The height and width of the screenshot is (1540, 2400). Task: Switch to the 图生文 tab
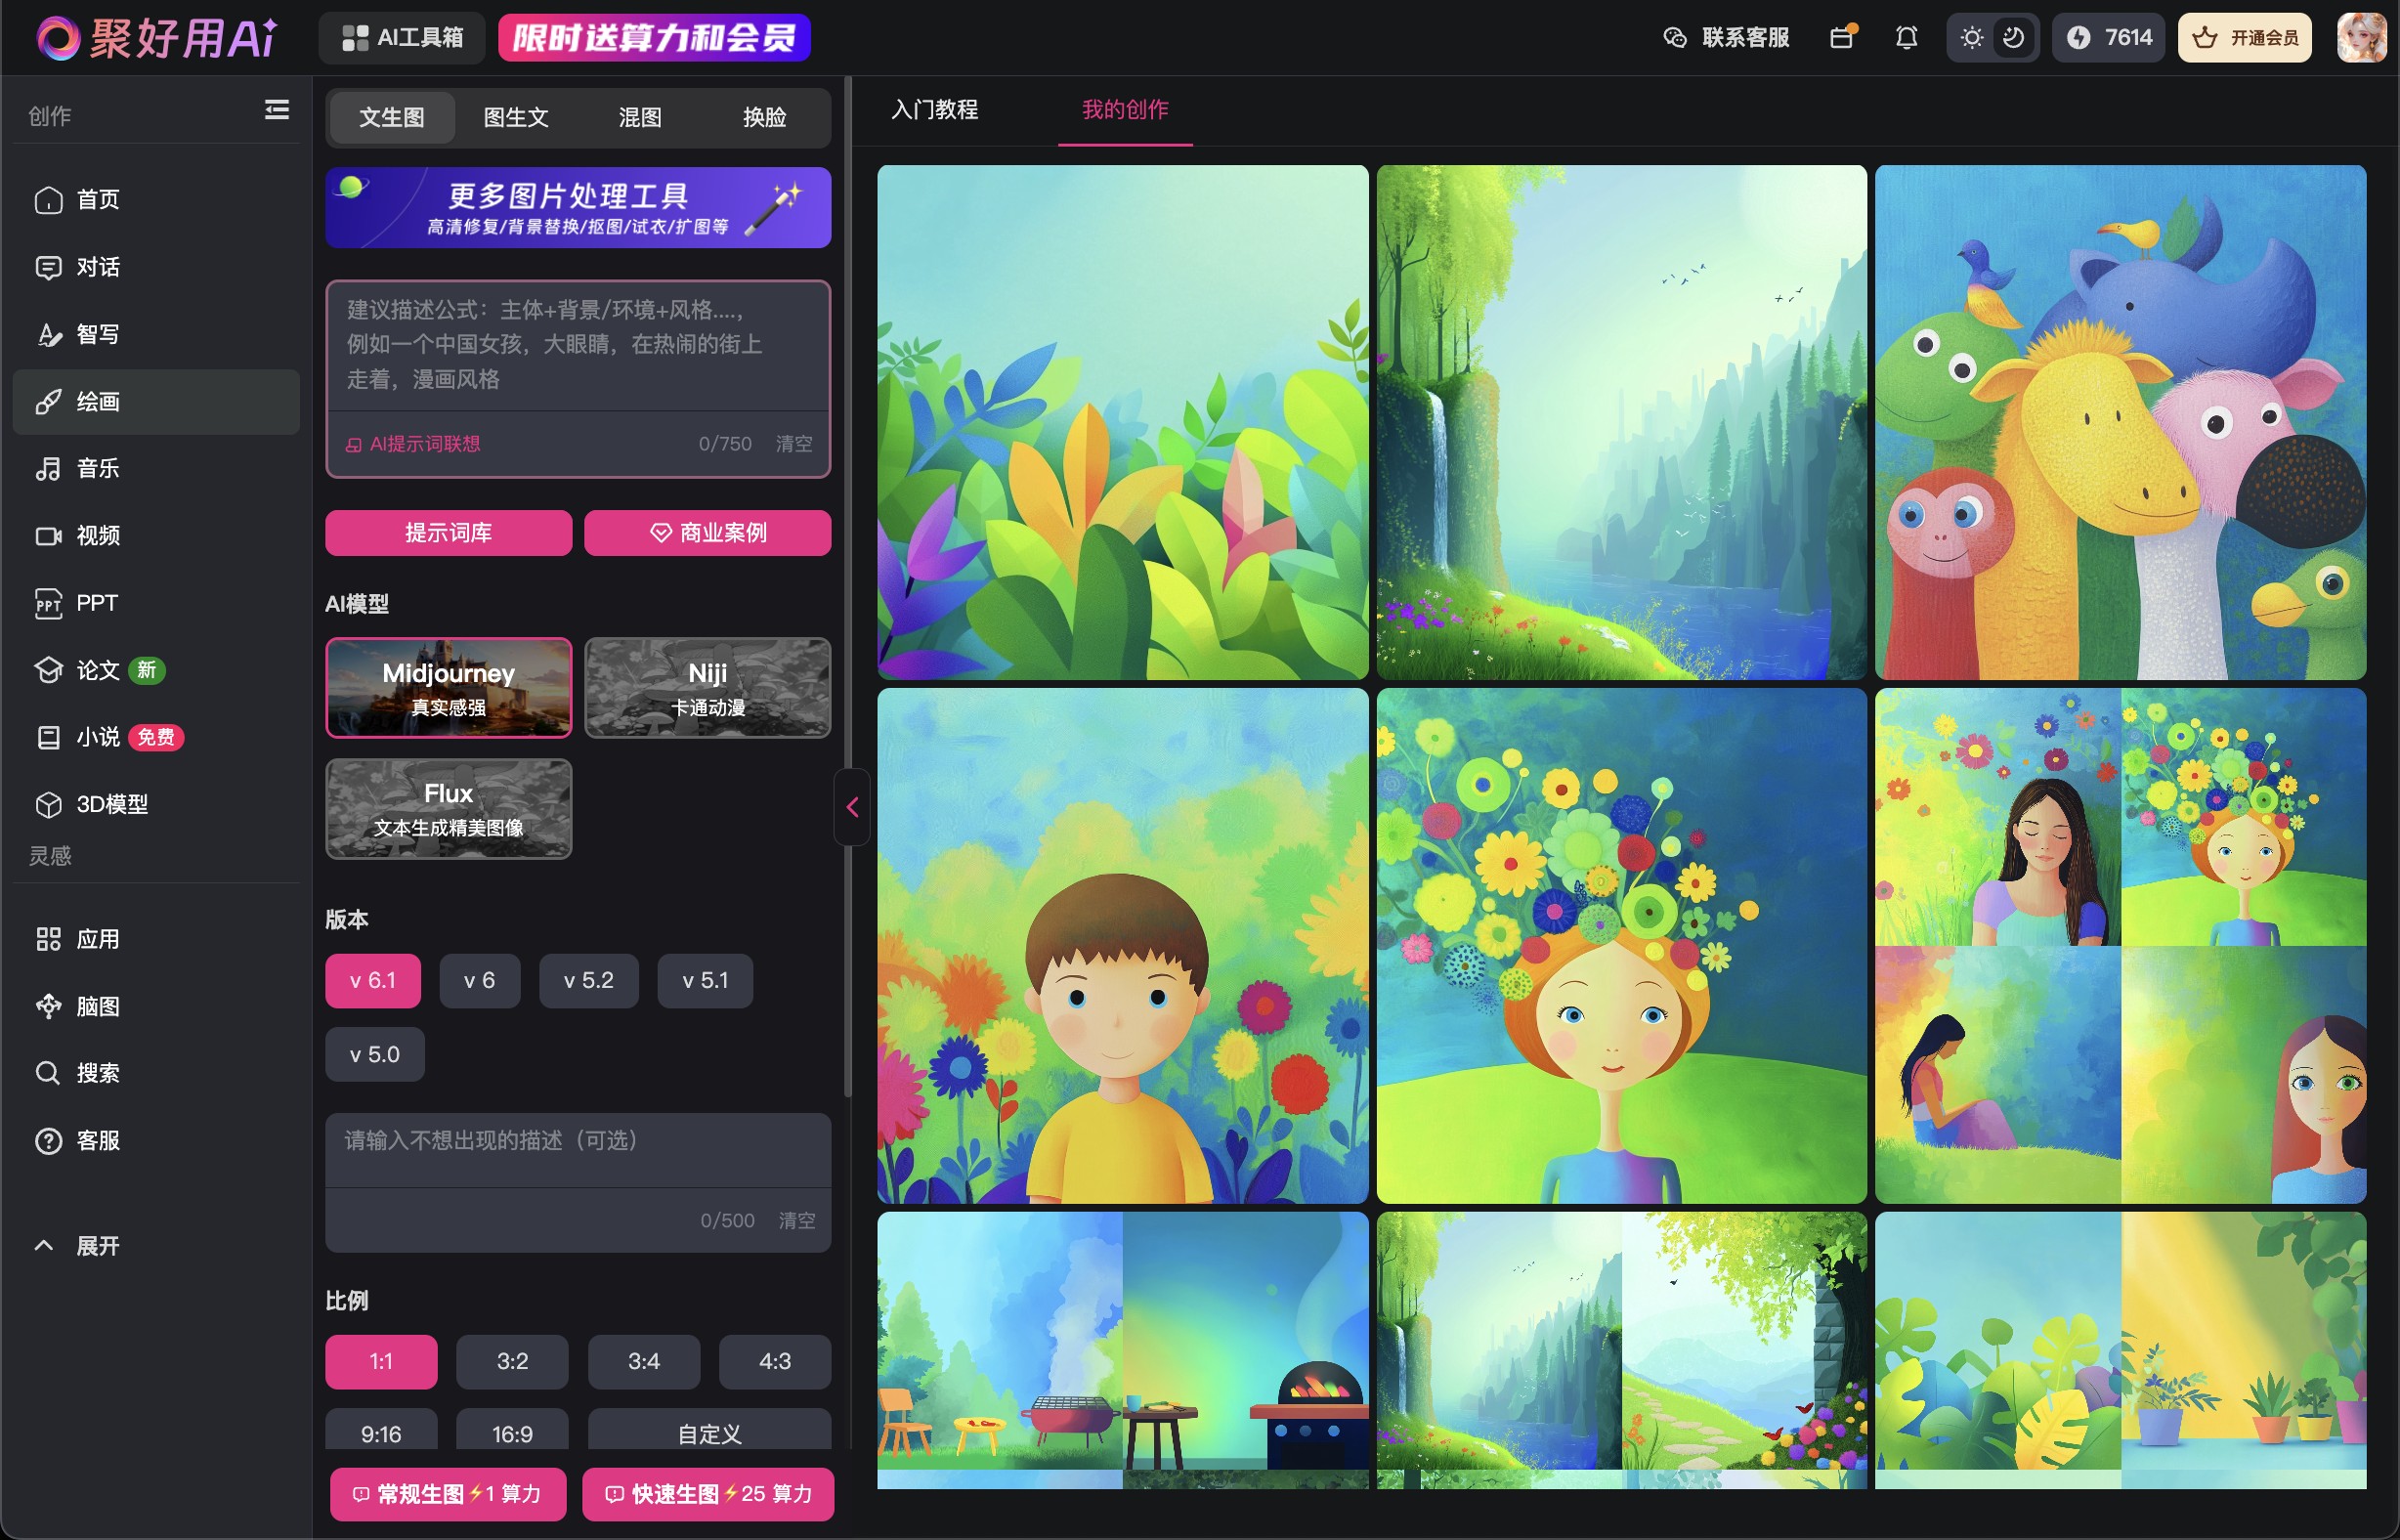[x=516, y=118]
